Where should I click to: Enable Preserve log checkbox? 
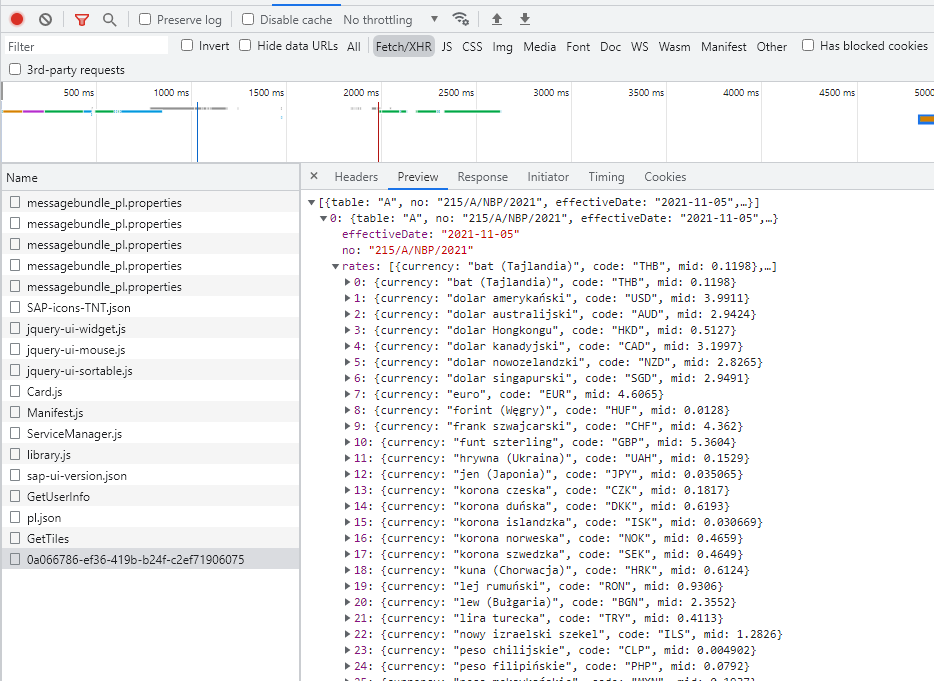pos(145,20)
